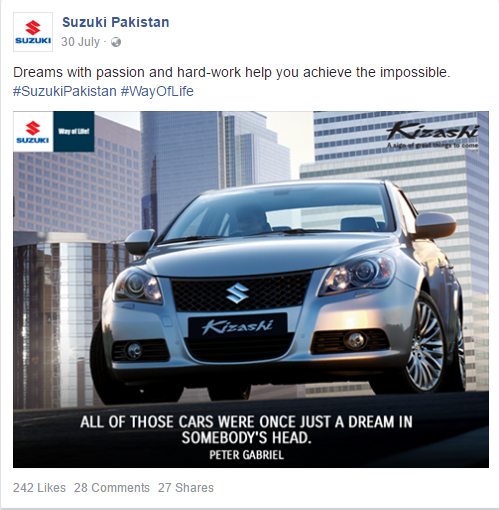
Task: Click the Kizashi script logo above the buildings
Action: pyautogui.click(x=433, y=135)
